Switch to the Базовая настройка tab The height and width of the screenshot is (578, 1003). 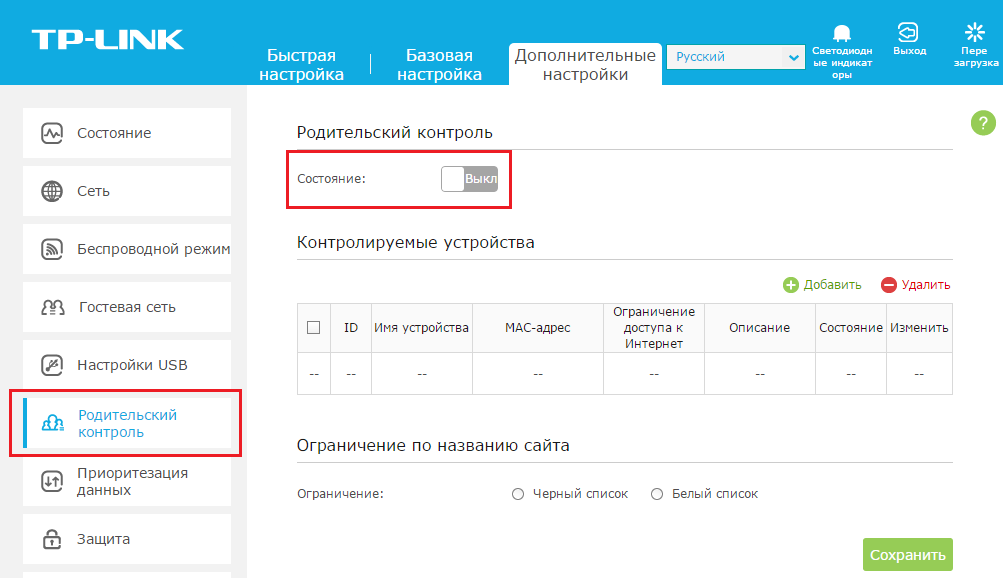tap(439, 65)
